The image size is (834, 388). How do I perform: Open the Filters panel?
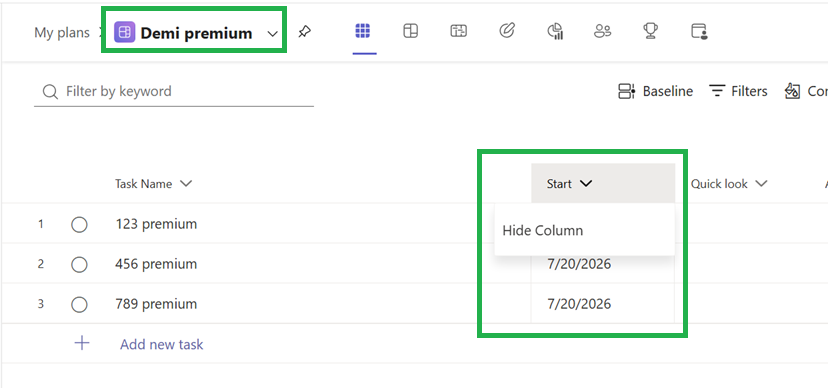tap(738, 92)
